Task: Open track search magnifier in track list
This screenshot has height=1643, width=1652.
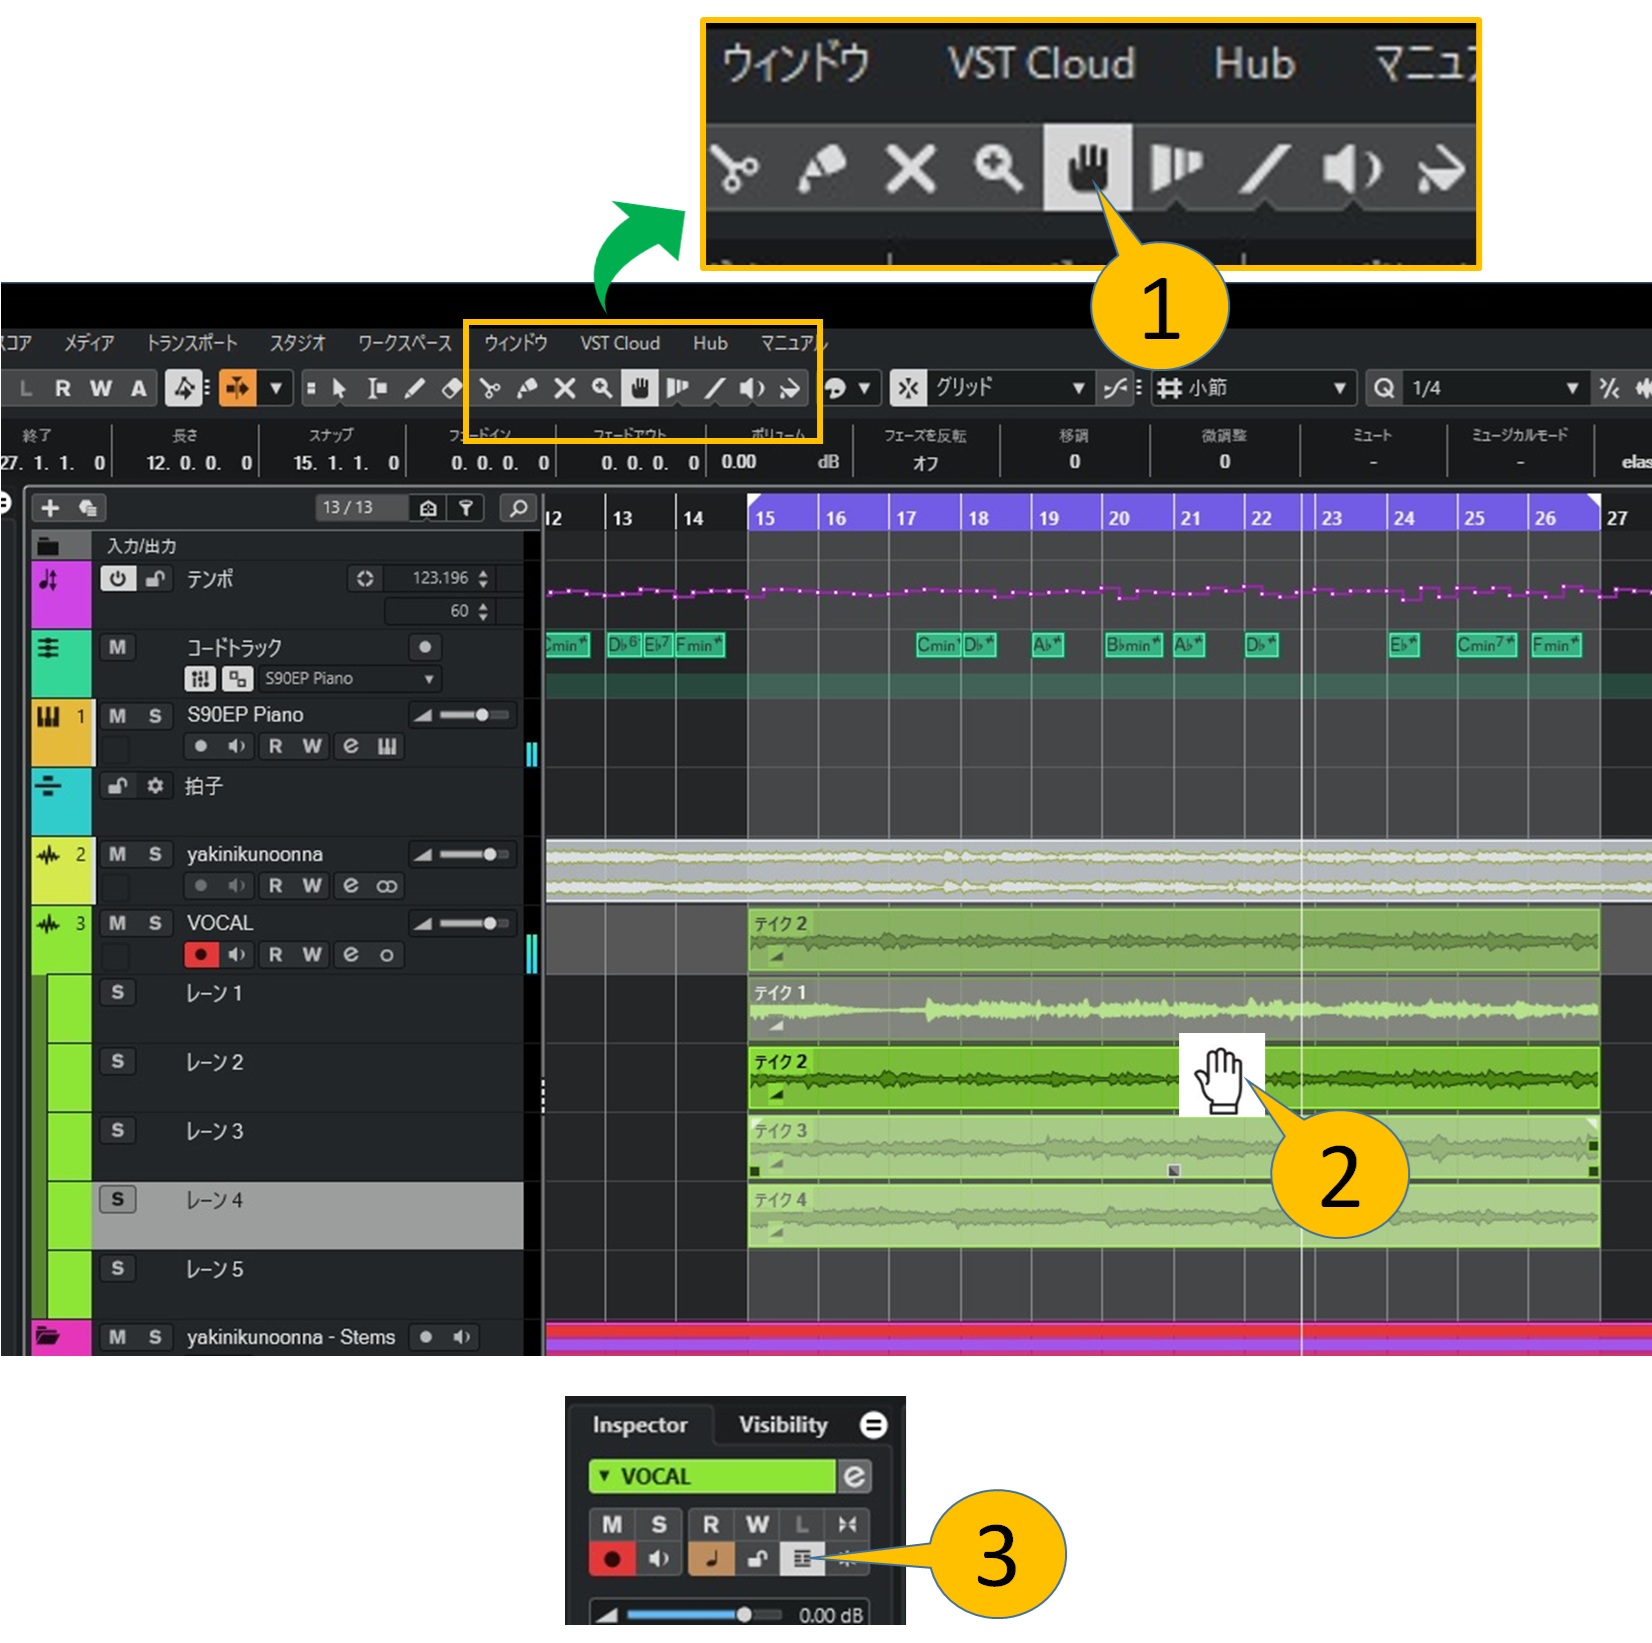Action: [x=518, y=508]
